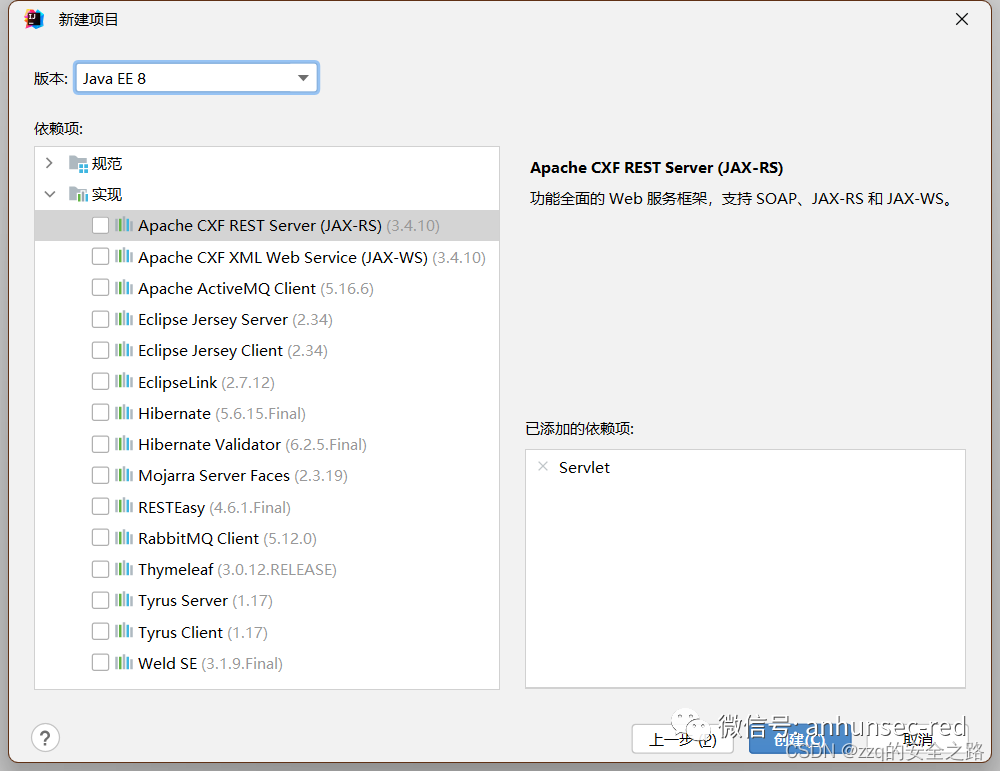Click the library icon beside Mojarra Server Faces
This screenshot has width=1000, height=771.
point(124,475)
